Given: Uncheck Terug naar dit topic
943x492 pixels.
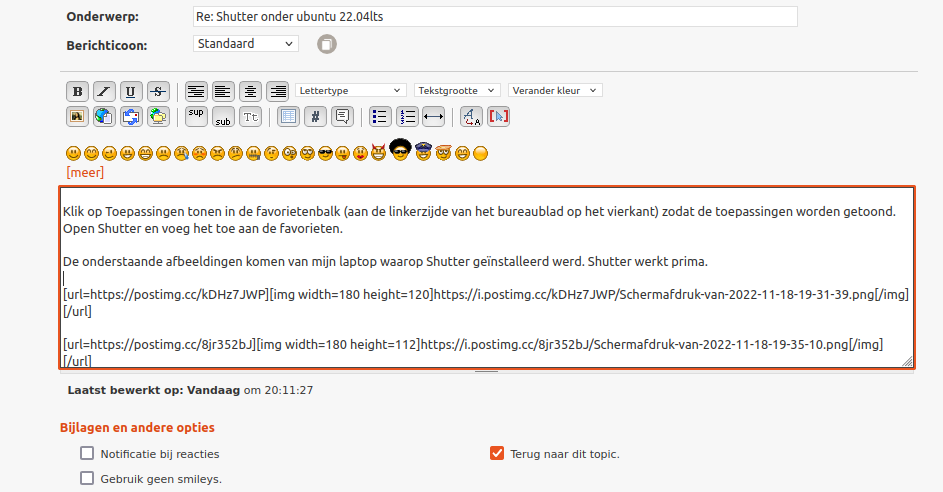Looking at the screenshot, I should point(497,453).
